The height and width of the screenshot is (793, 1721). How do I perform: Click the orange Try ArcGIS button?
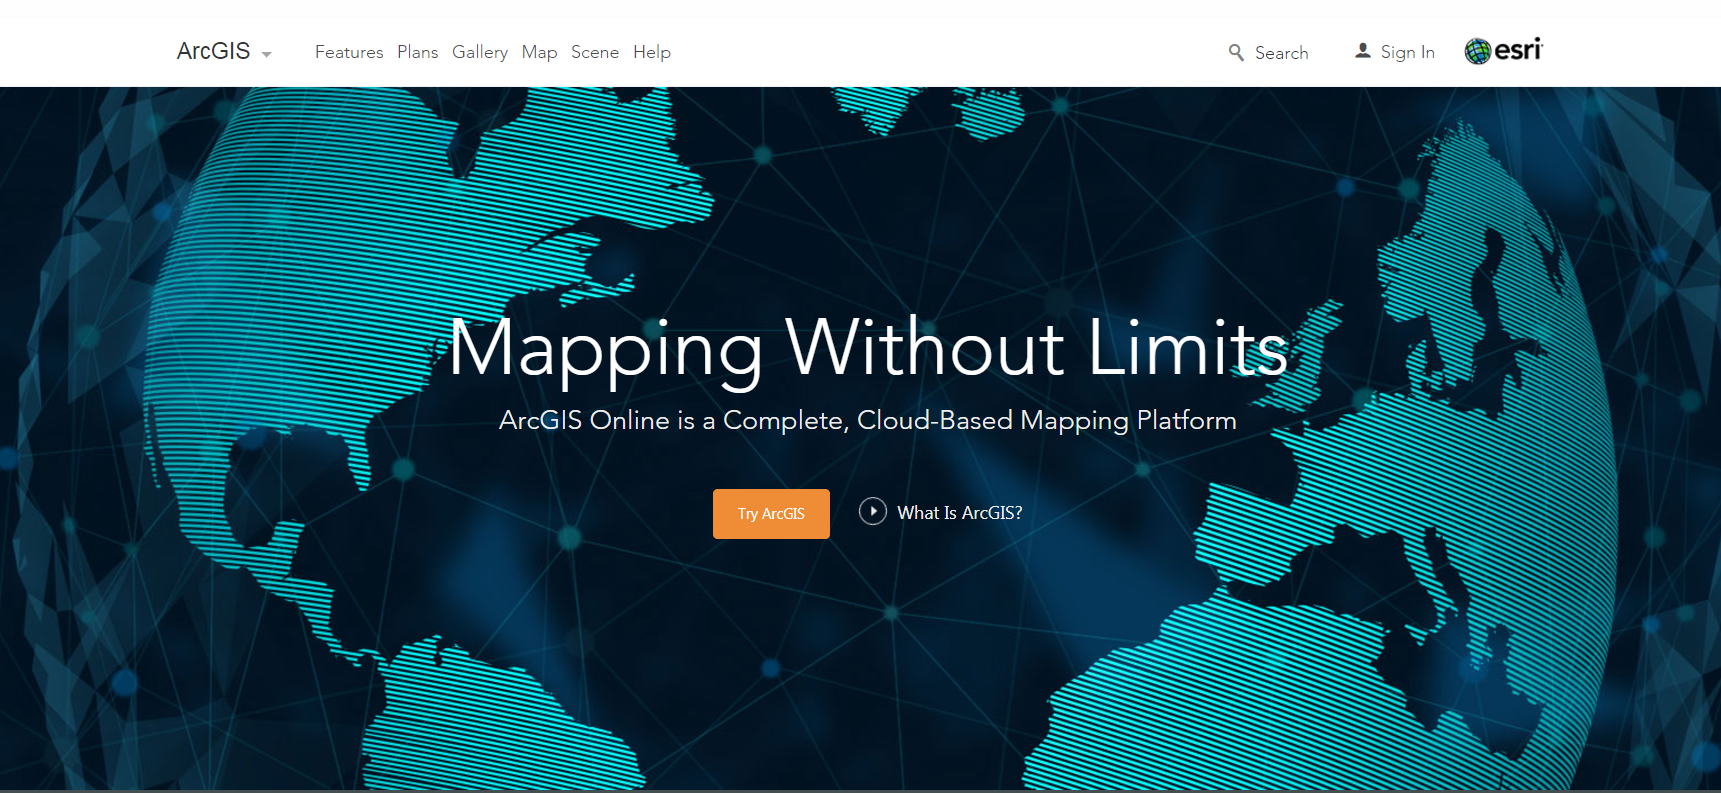(771, 514)
